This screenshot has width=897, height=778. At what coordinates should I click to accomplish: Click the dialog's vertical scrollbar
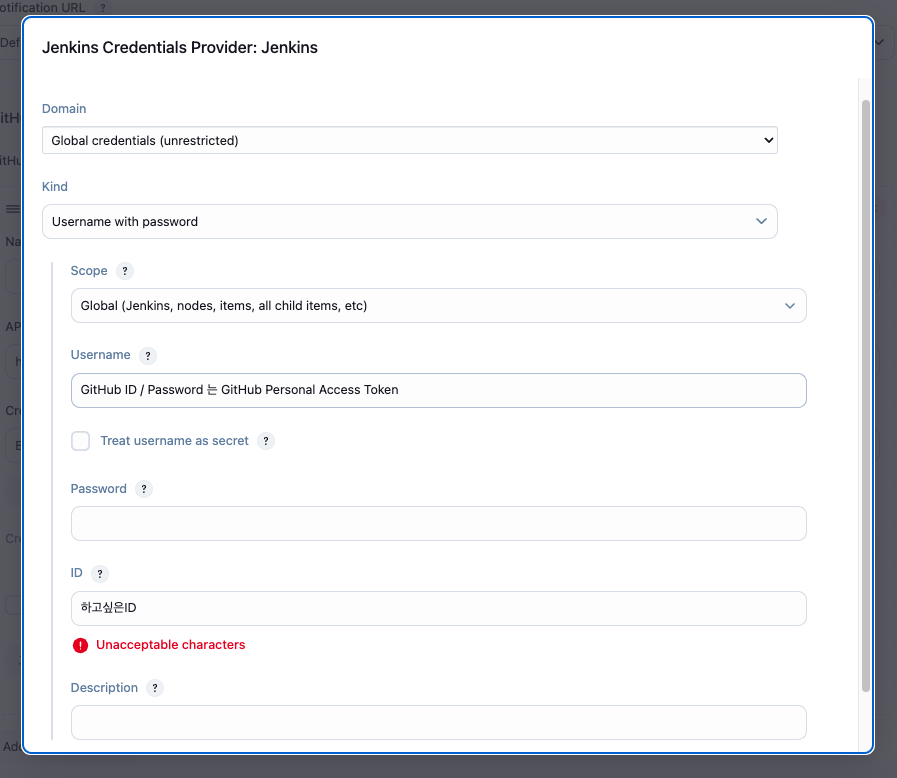coord(866,396)
